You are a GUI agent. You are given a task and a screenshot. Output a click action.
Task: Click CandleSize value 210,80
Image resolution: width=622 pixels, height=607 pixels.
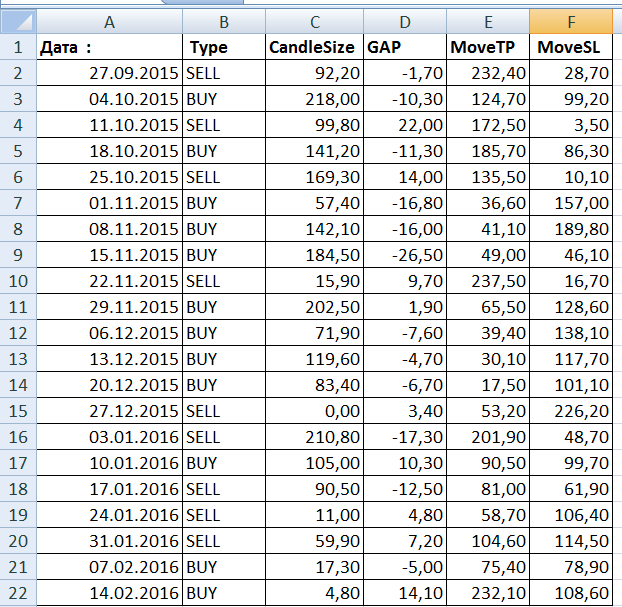click(314, 437)
